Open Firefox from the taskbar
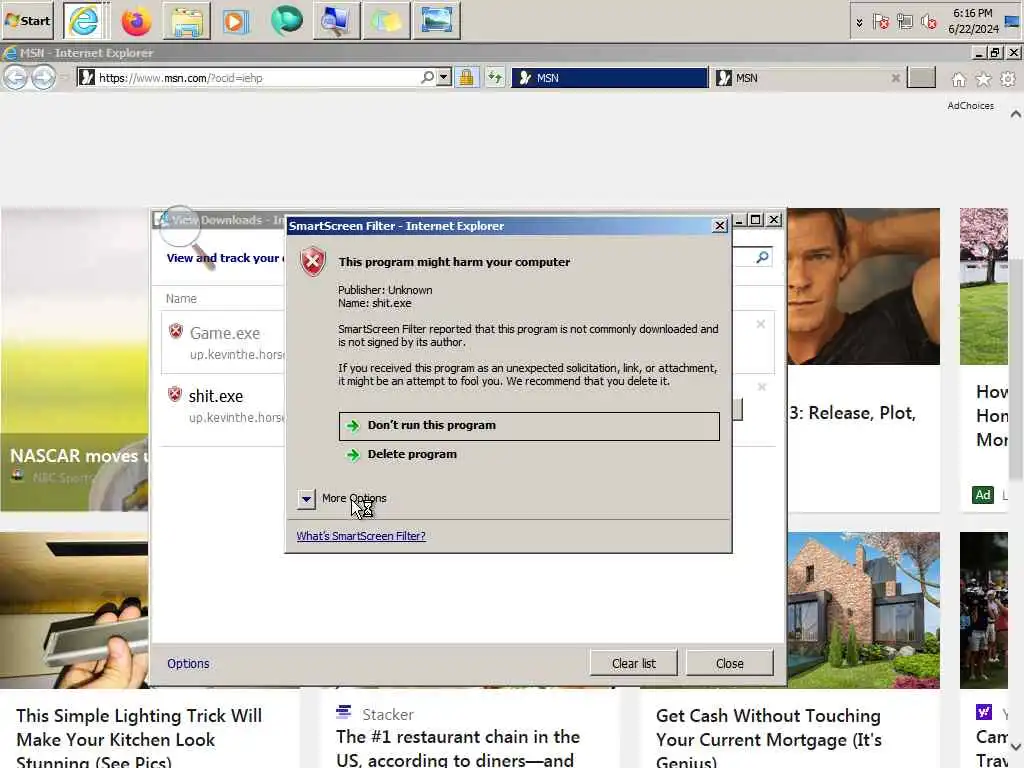 [x=136, y=21]
